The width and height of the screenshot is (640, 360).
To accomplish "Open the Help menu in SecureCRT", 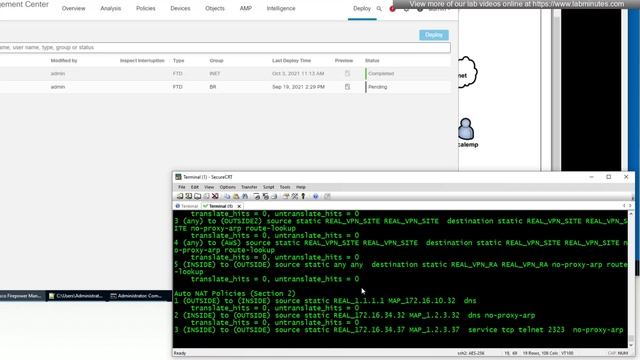I will tap(301, 187).
